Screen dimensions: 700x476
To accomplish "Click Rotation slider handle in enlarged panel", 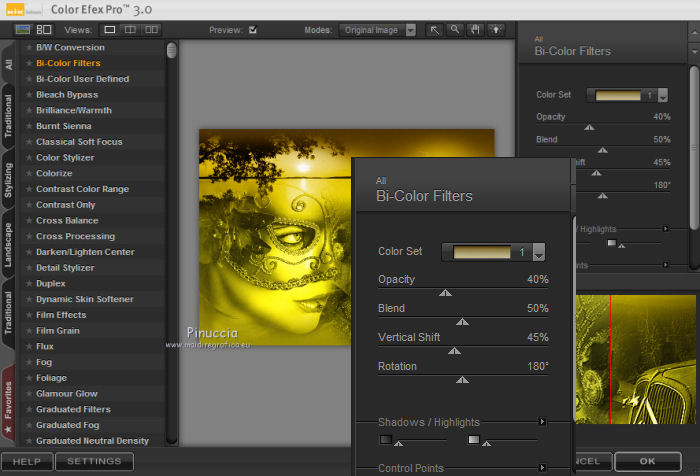I will [x=462, y=380].
